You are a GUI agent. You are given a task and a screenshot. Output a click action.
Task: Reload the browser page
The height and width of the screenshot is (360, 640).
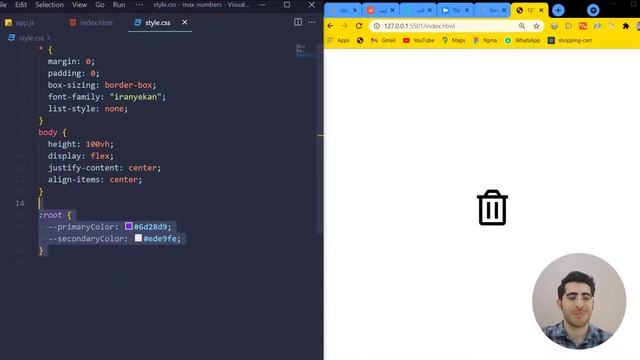(x=359, y=26)
